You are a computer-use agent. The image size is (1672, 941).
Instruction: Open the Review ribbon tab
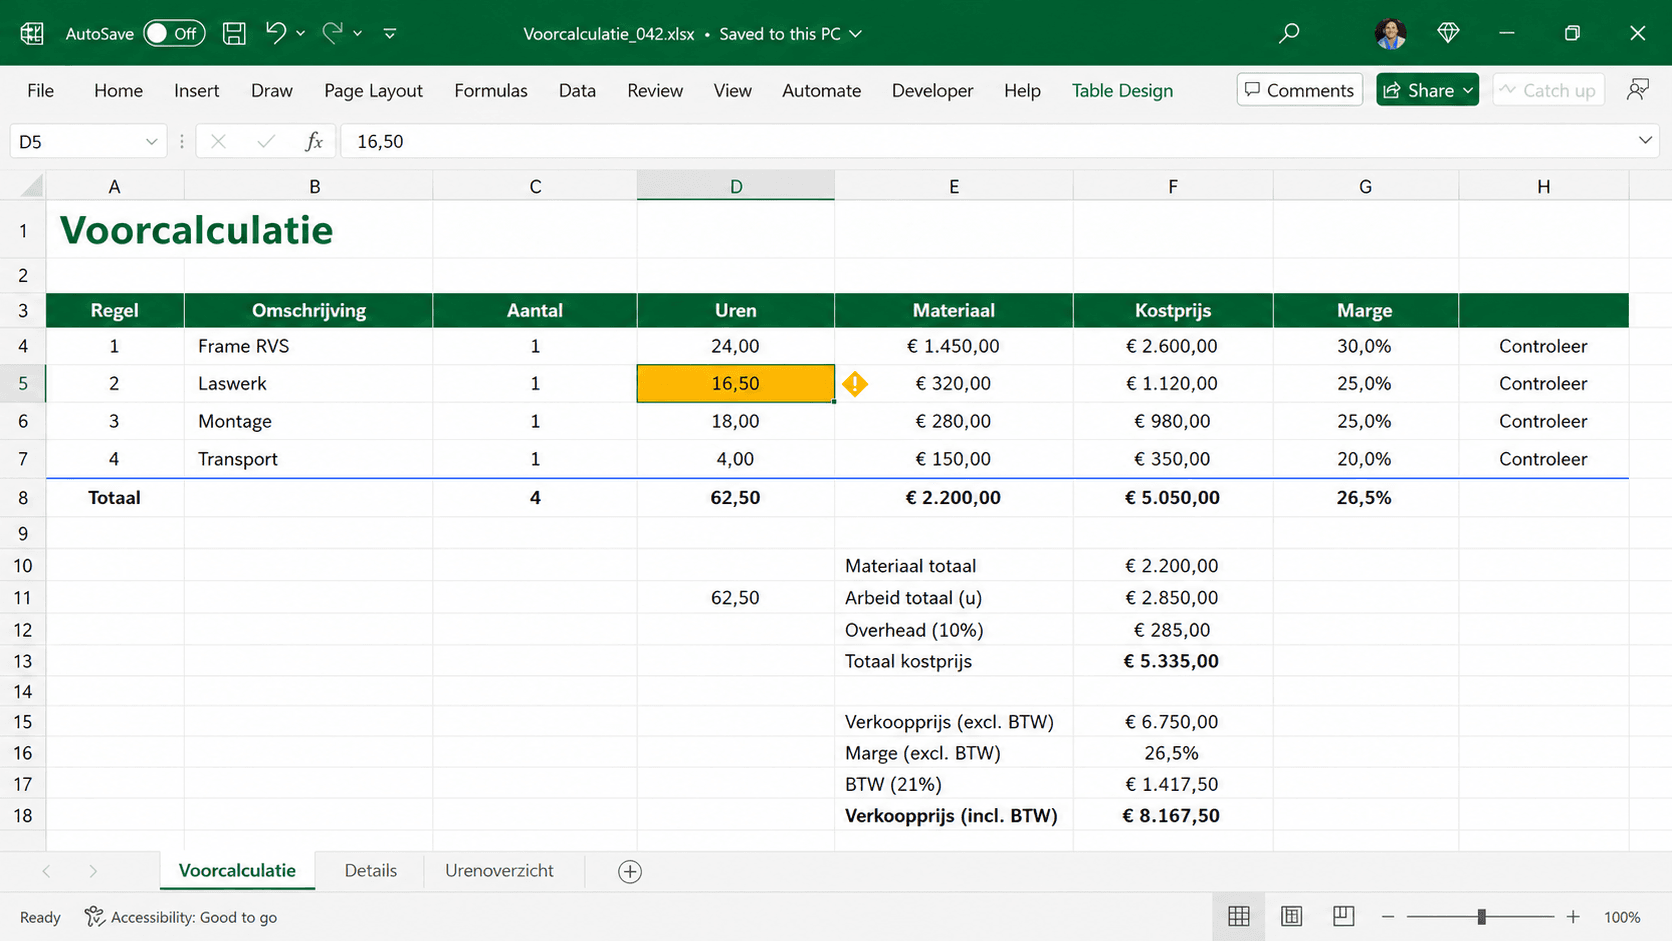coord(655,90)
